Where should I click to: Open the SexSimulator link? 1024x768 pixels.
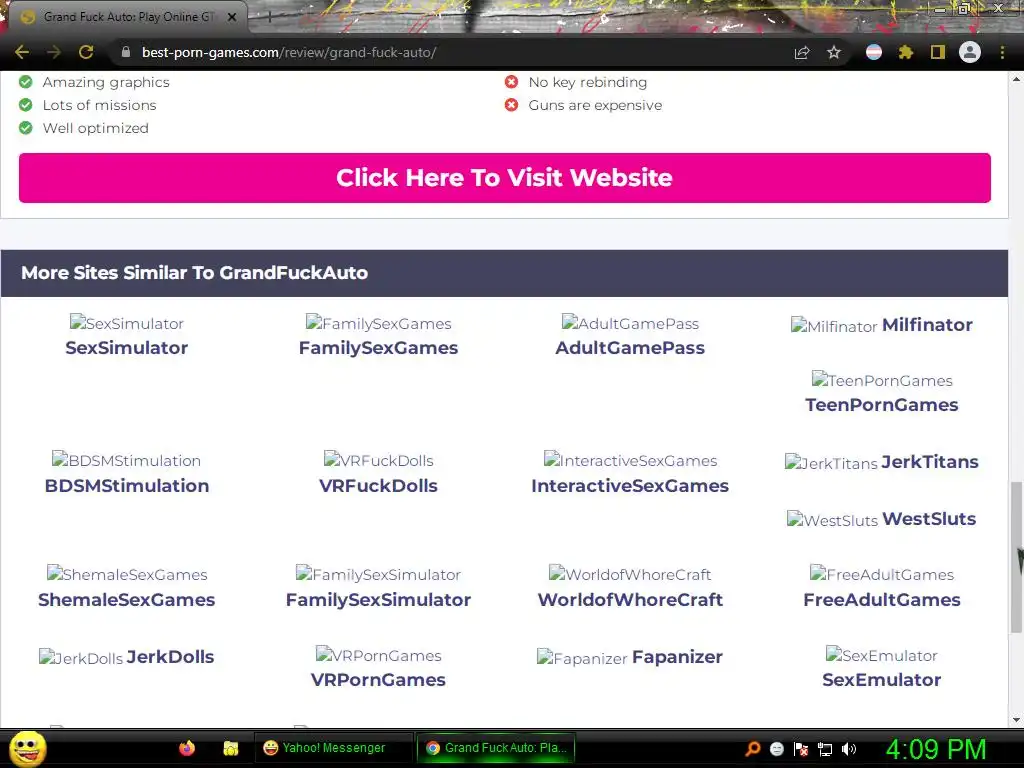pyautogui.click(x=127, y=347)
